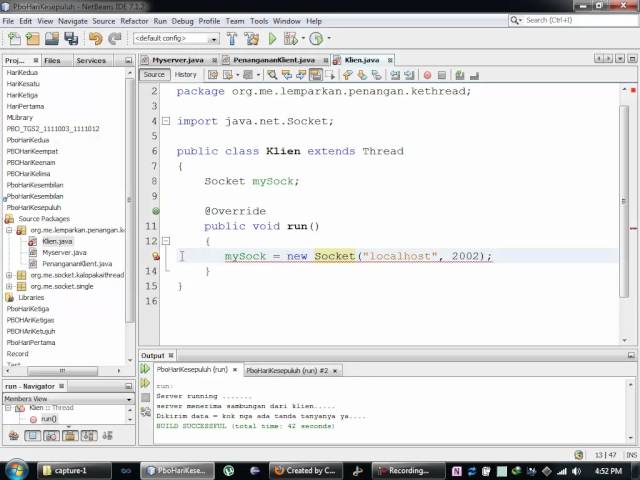Collapse the import fold on line 4
The width and height of the screenshot is (640, 480).
point(166,121)
